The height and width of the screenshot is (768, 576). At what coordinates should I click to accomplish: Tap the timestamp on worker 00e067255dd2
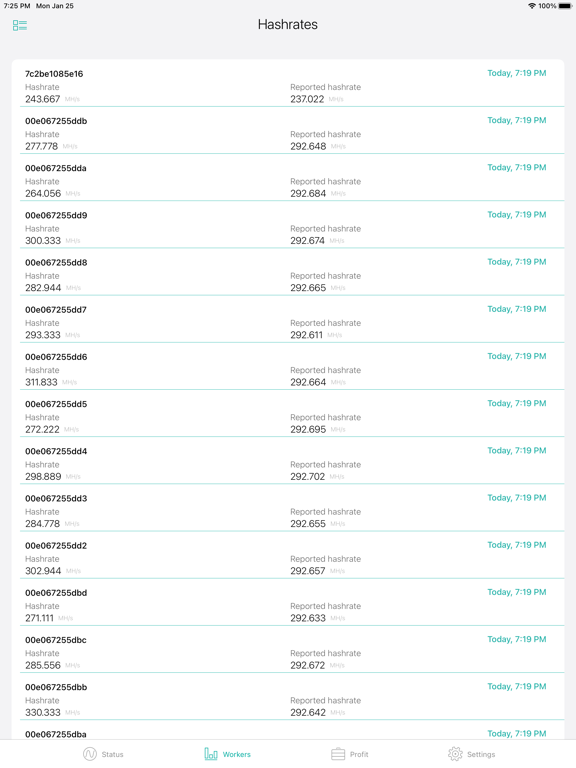coord(516,545)
